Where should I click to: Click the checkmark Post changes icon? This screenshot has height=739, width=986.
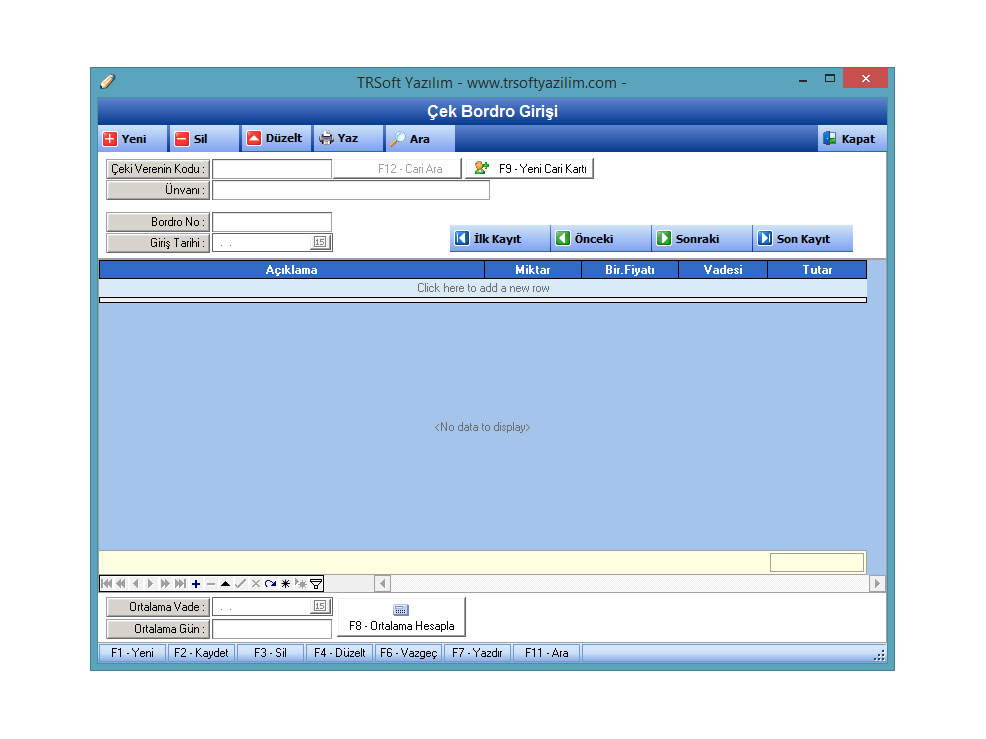pos(240,584)
